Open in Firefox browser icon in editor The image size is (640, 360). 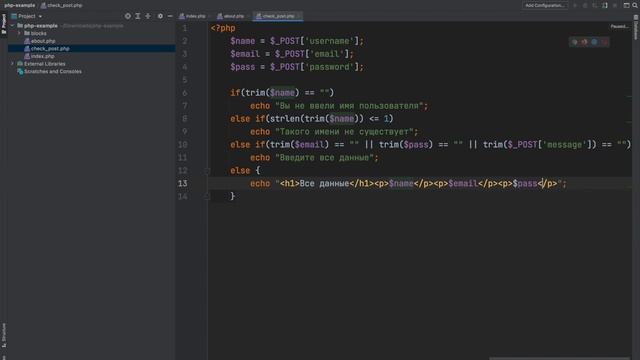(x=584, y=42)
